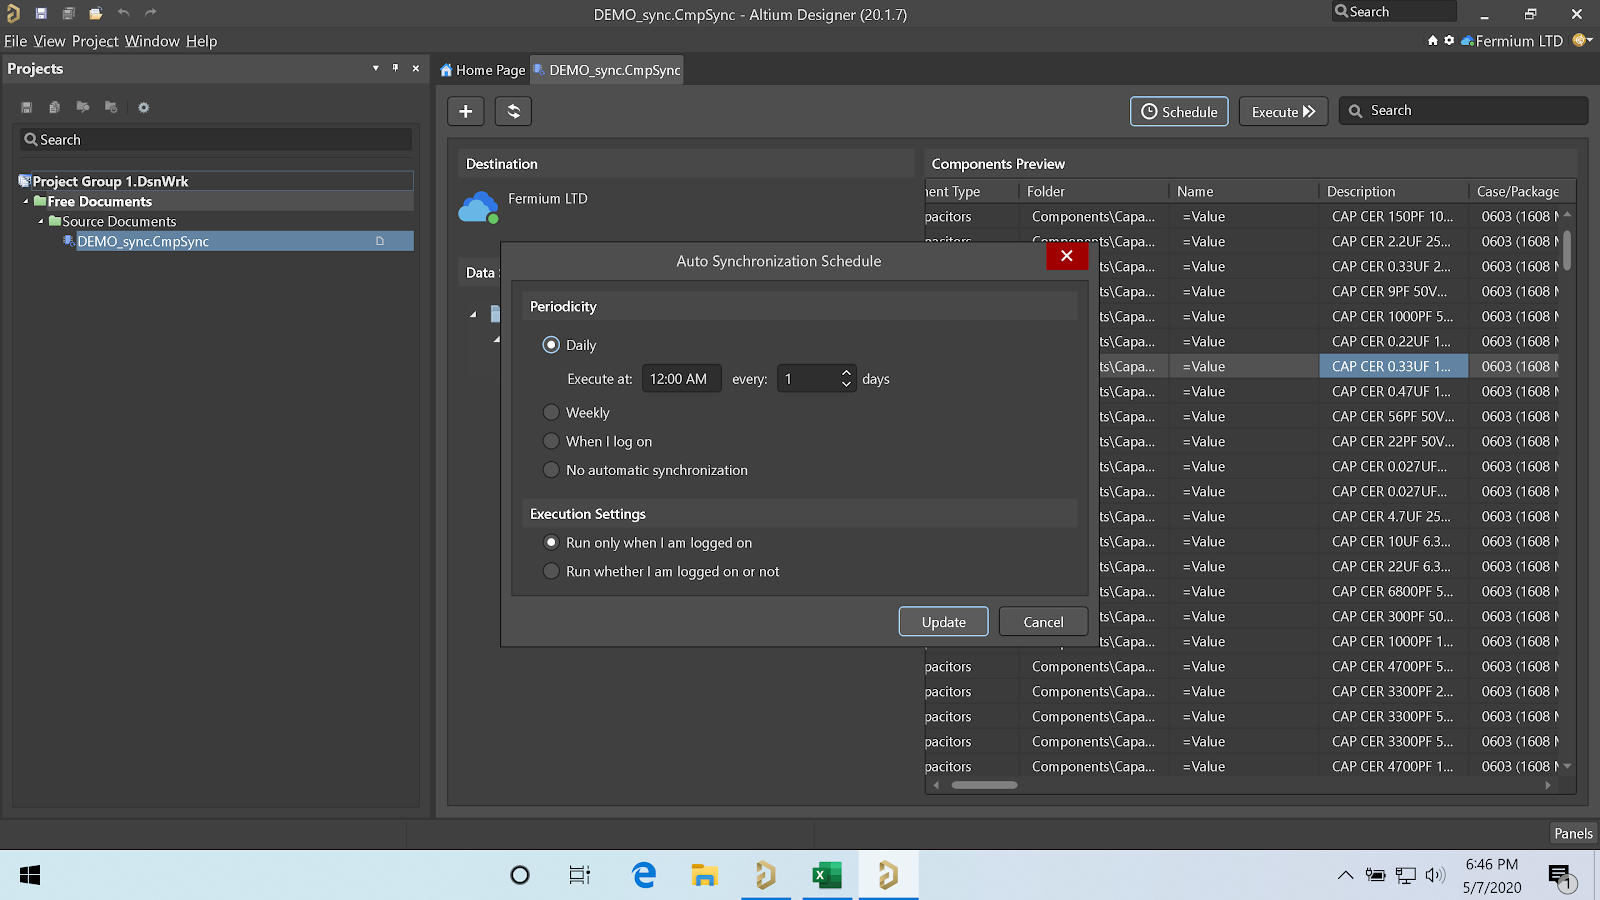
Task: Open the Panels button
Action: pos(1573,833)
